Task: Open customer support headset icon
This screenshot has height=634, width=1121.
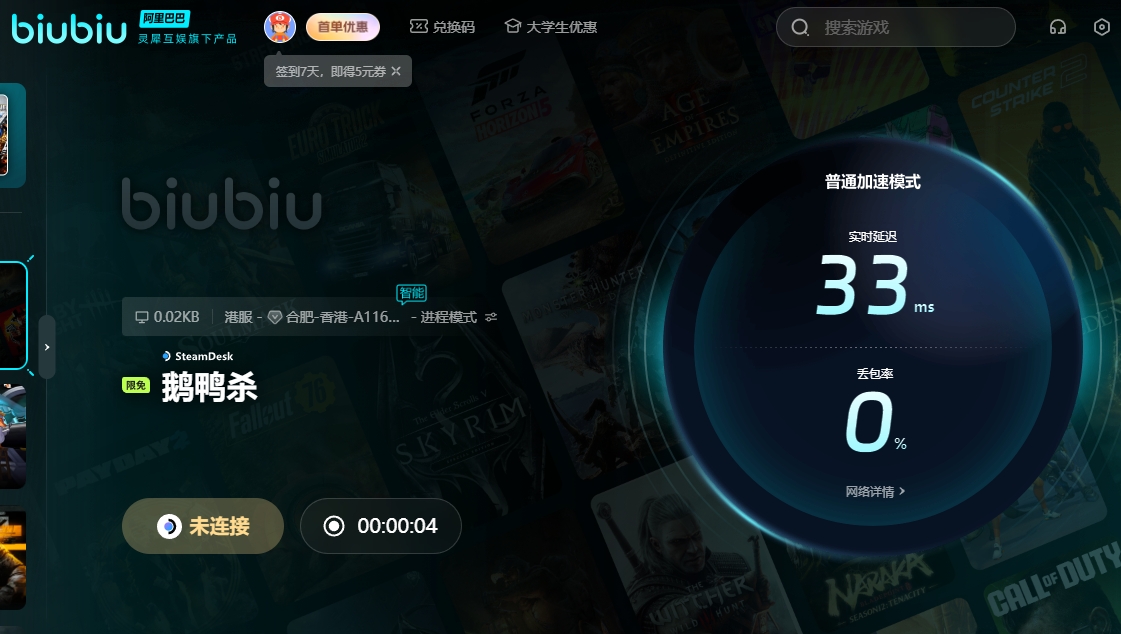Action: pyautogui.click(x=1057, y=27)
